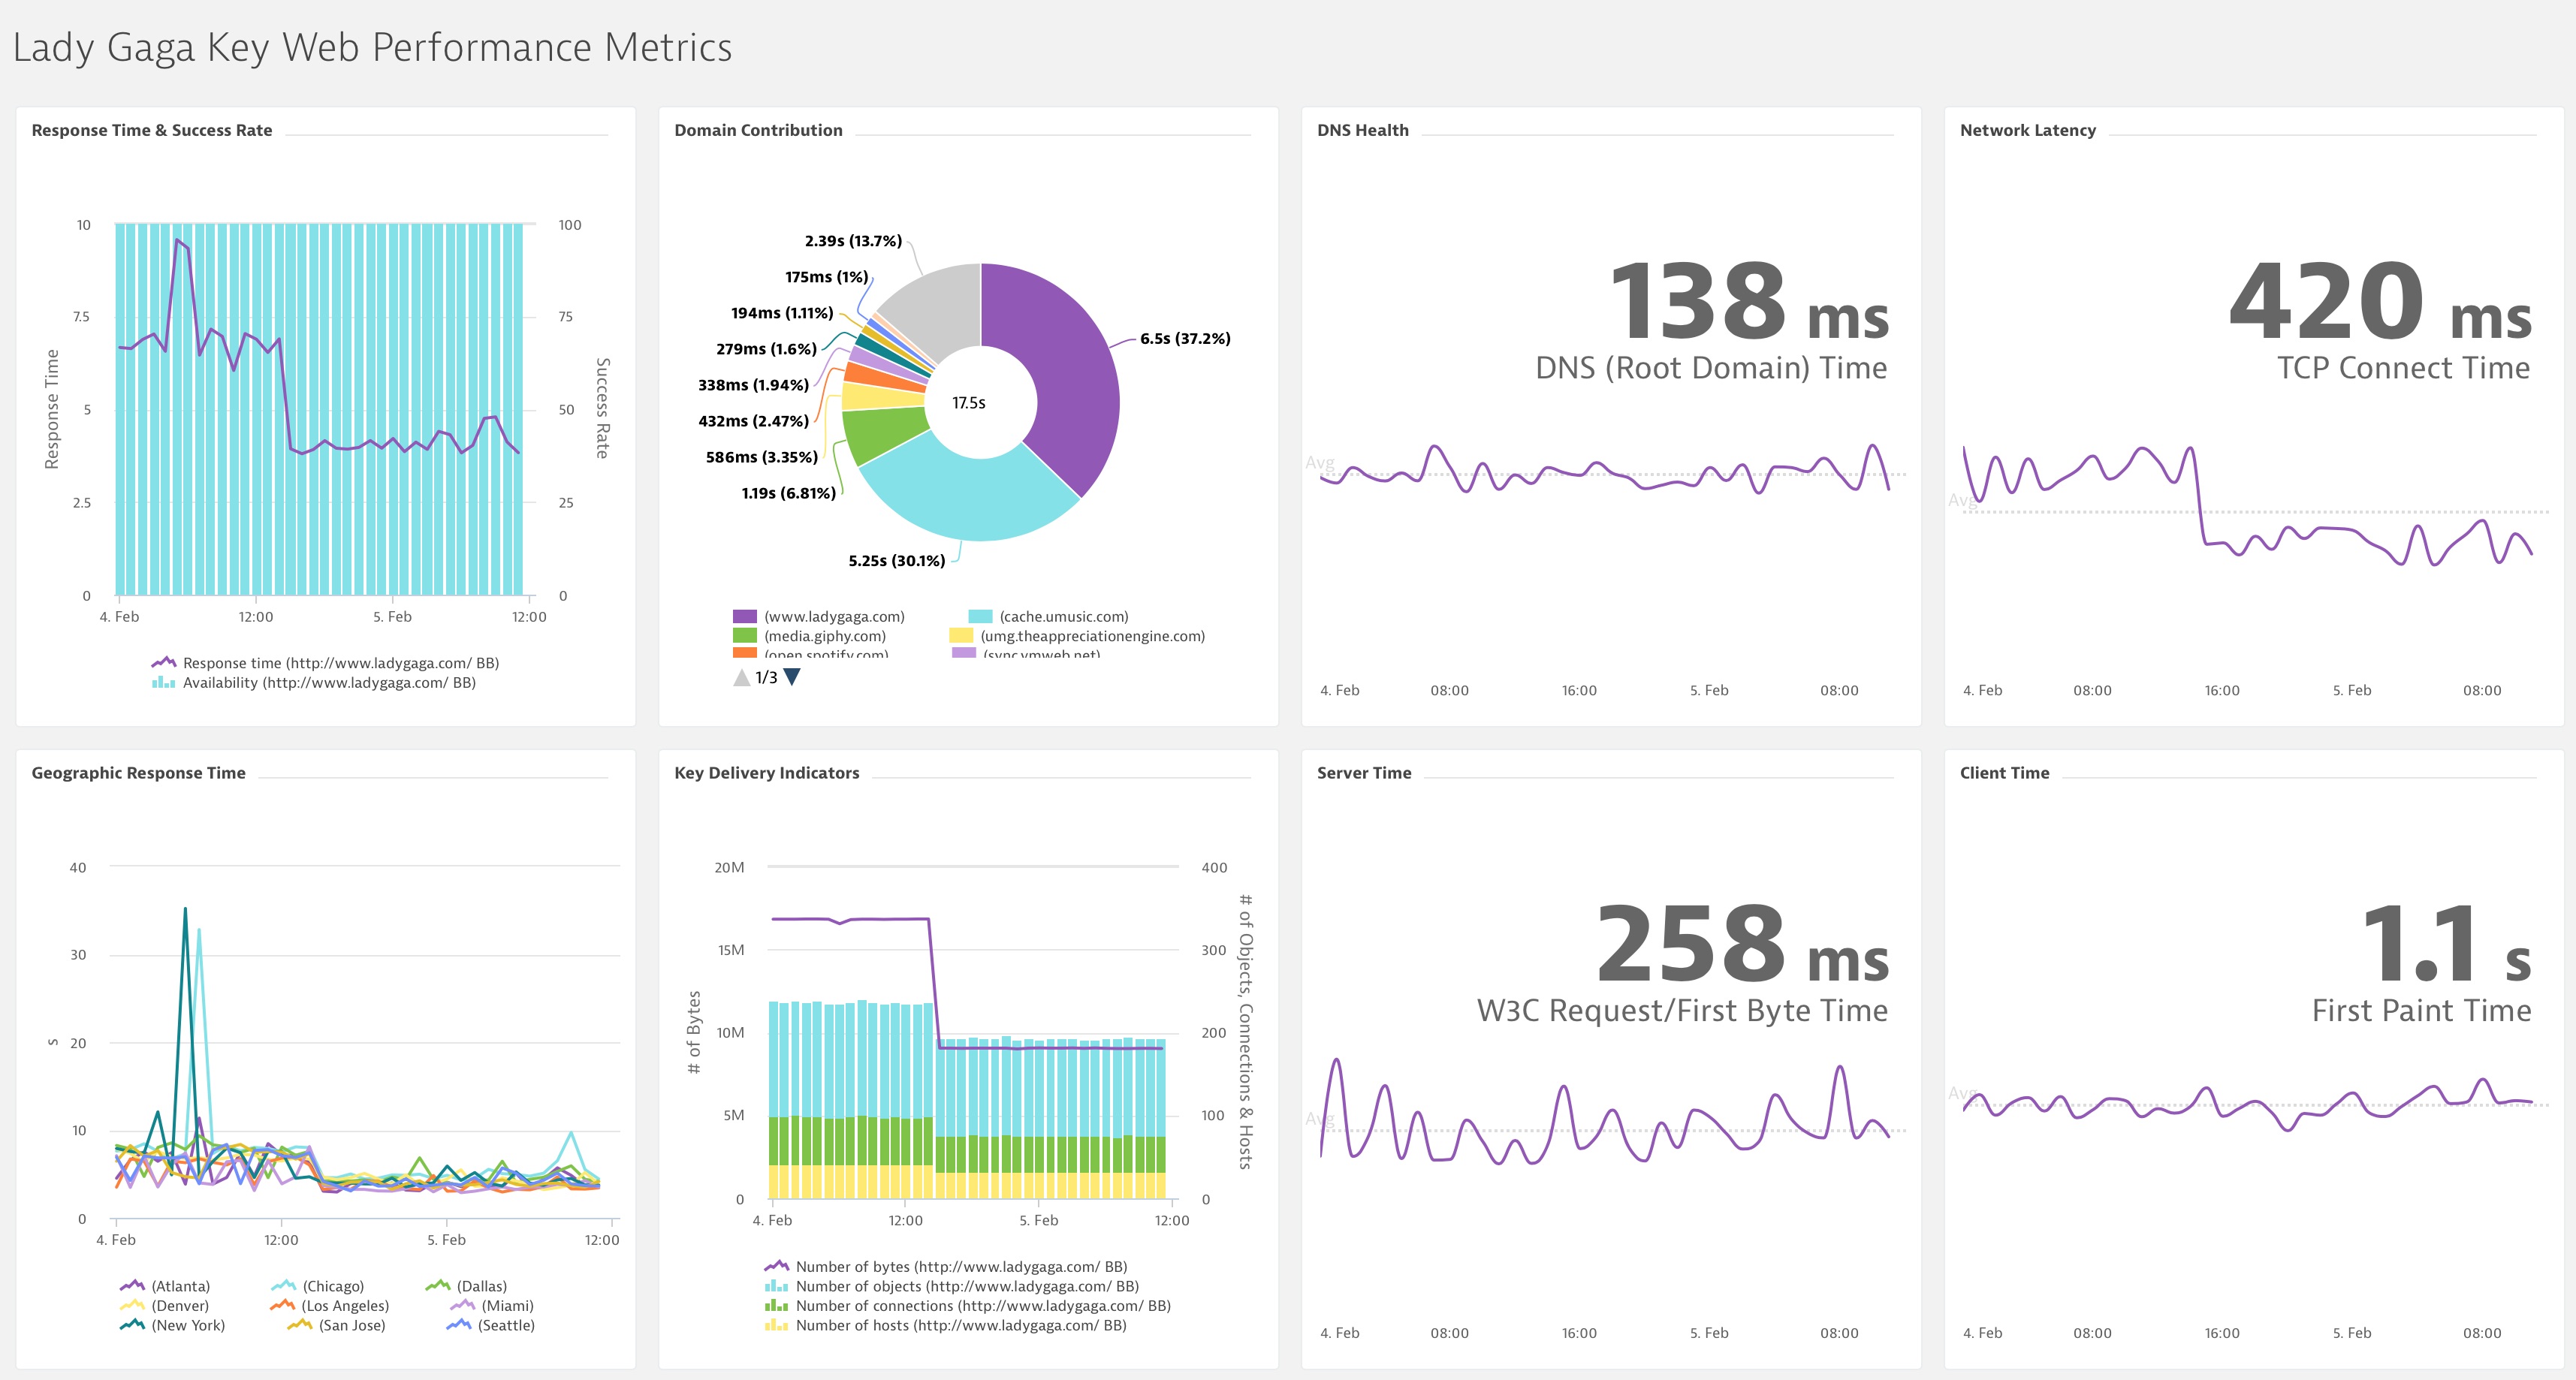Click the Number of objects legend icon
The image size is (2576, 1380).
(x=776, y=1286)
